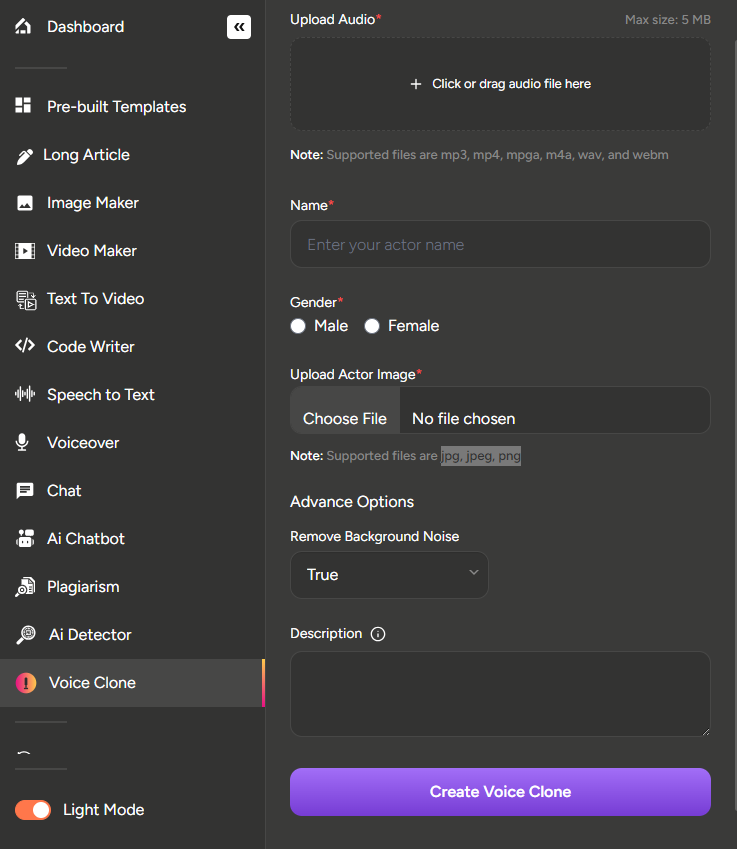Screen dimensions: 737x849
Task: Click the Video Maker film icon
Action: (25, 251)
